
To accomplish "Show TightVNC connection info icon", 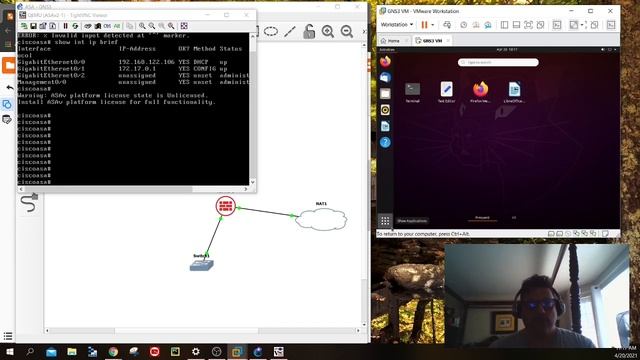I will [53, 26].
